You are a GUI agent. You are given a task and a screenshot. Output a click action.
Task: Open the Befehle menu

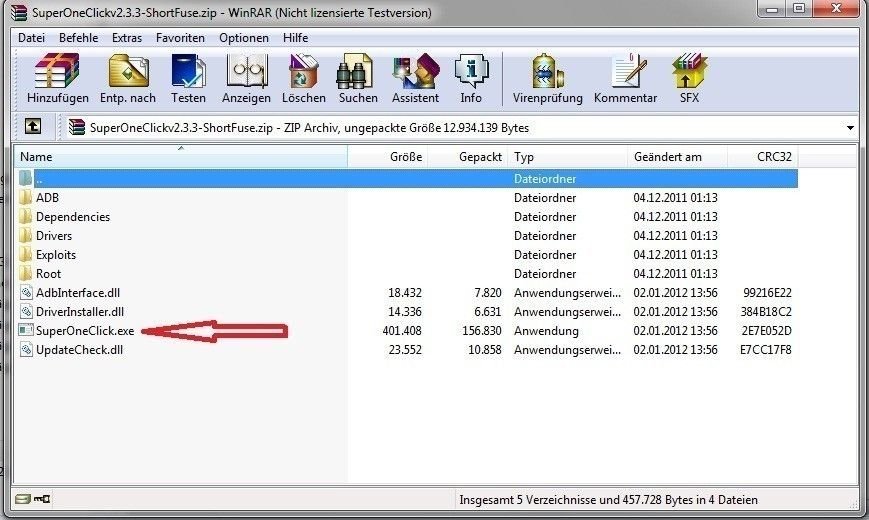click(79, 38)
